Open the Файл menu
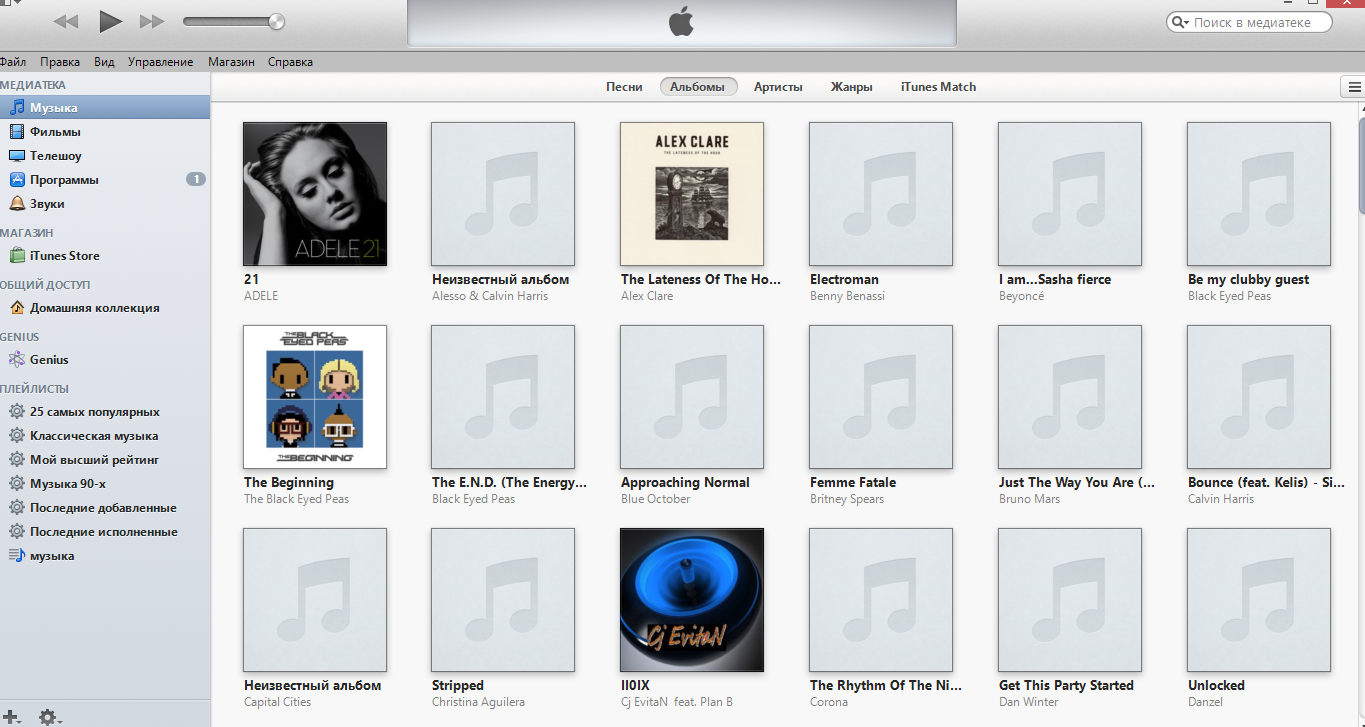 (x=13, y=62)
